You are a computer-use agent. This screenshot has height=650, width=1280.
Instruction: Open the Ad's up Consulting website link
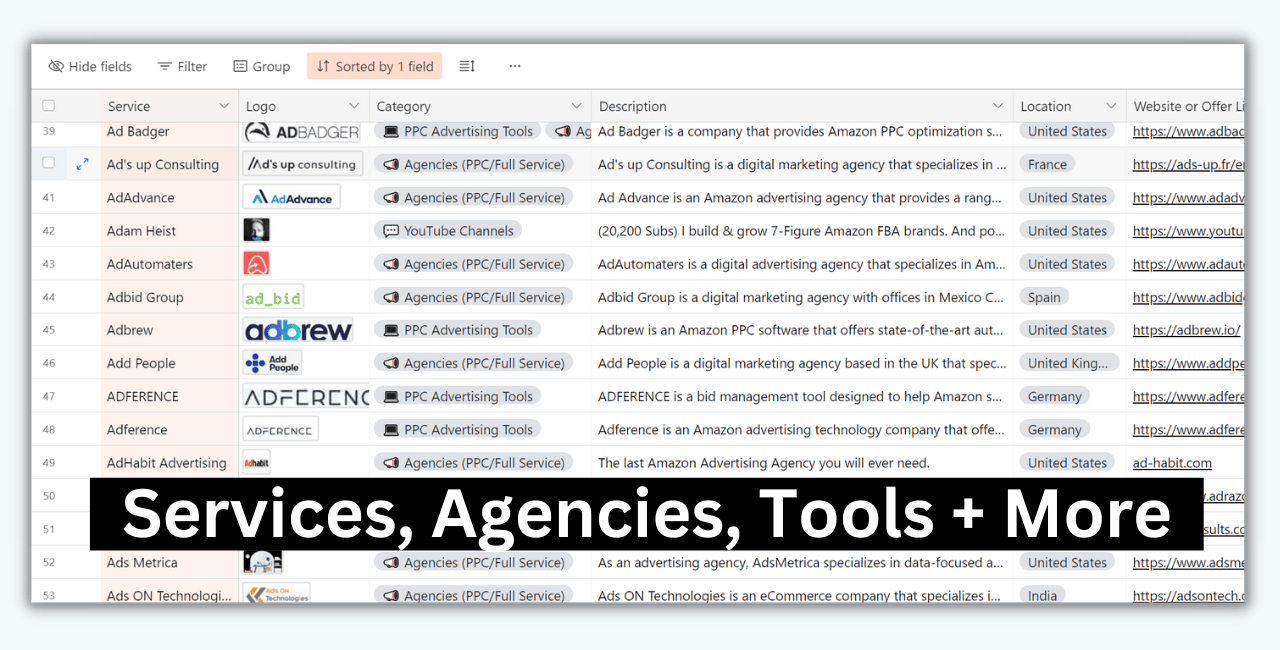[1188, 164]
